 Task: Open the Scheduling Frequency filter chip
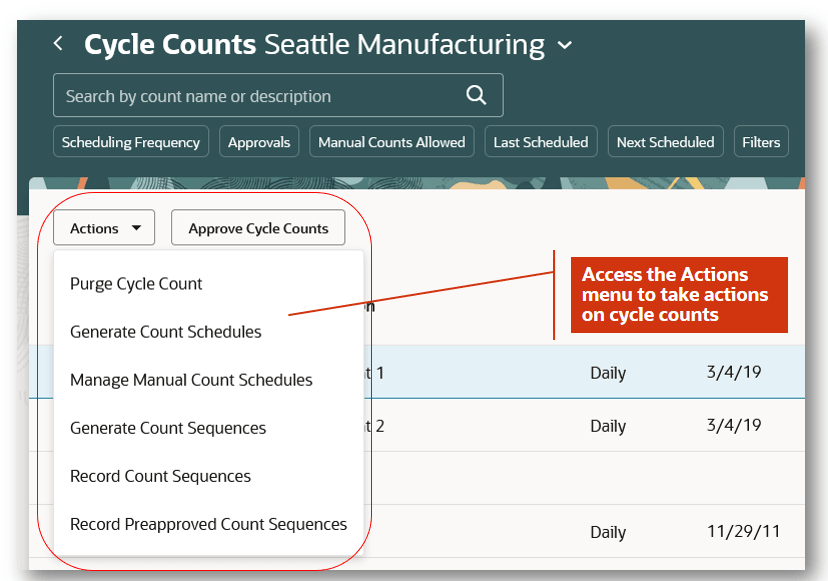[131, 142]
